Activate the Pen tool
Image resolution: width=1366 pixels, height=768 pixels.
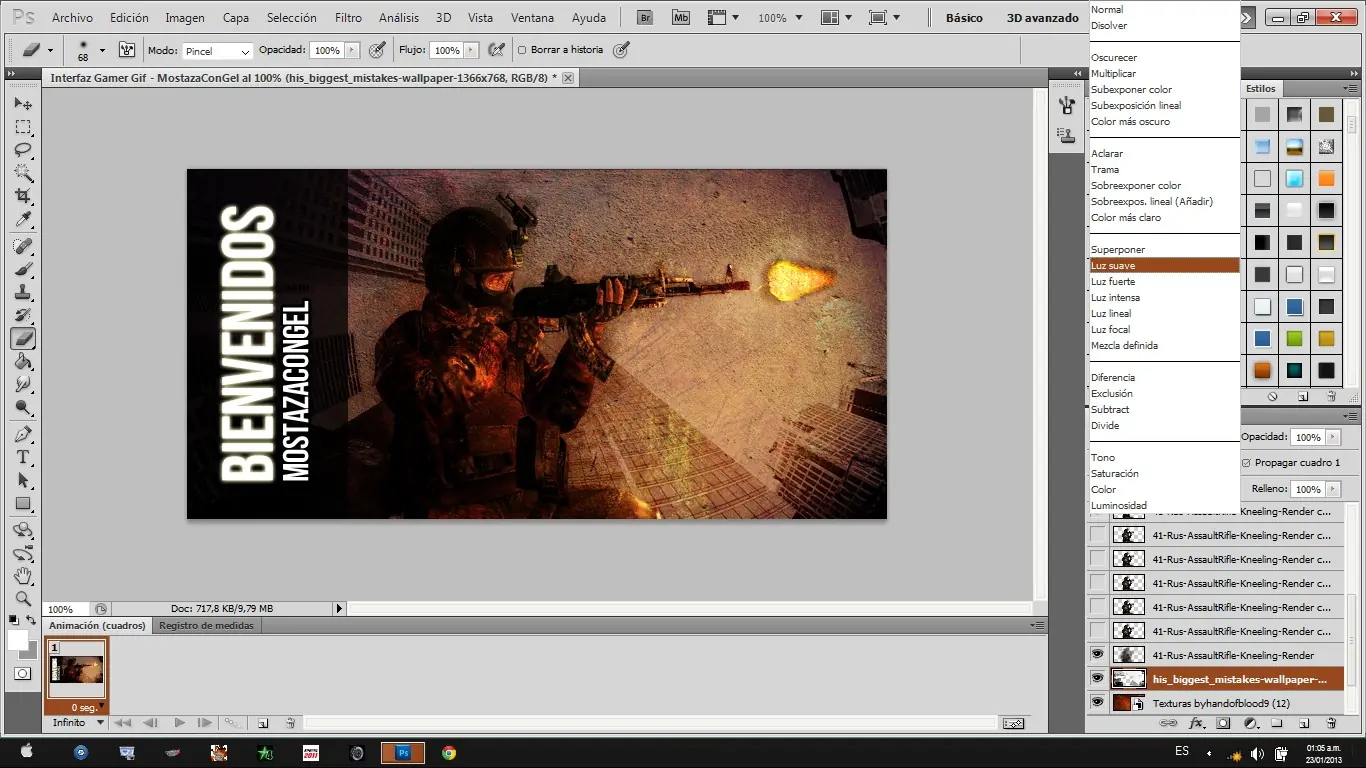(23, 434)
